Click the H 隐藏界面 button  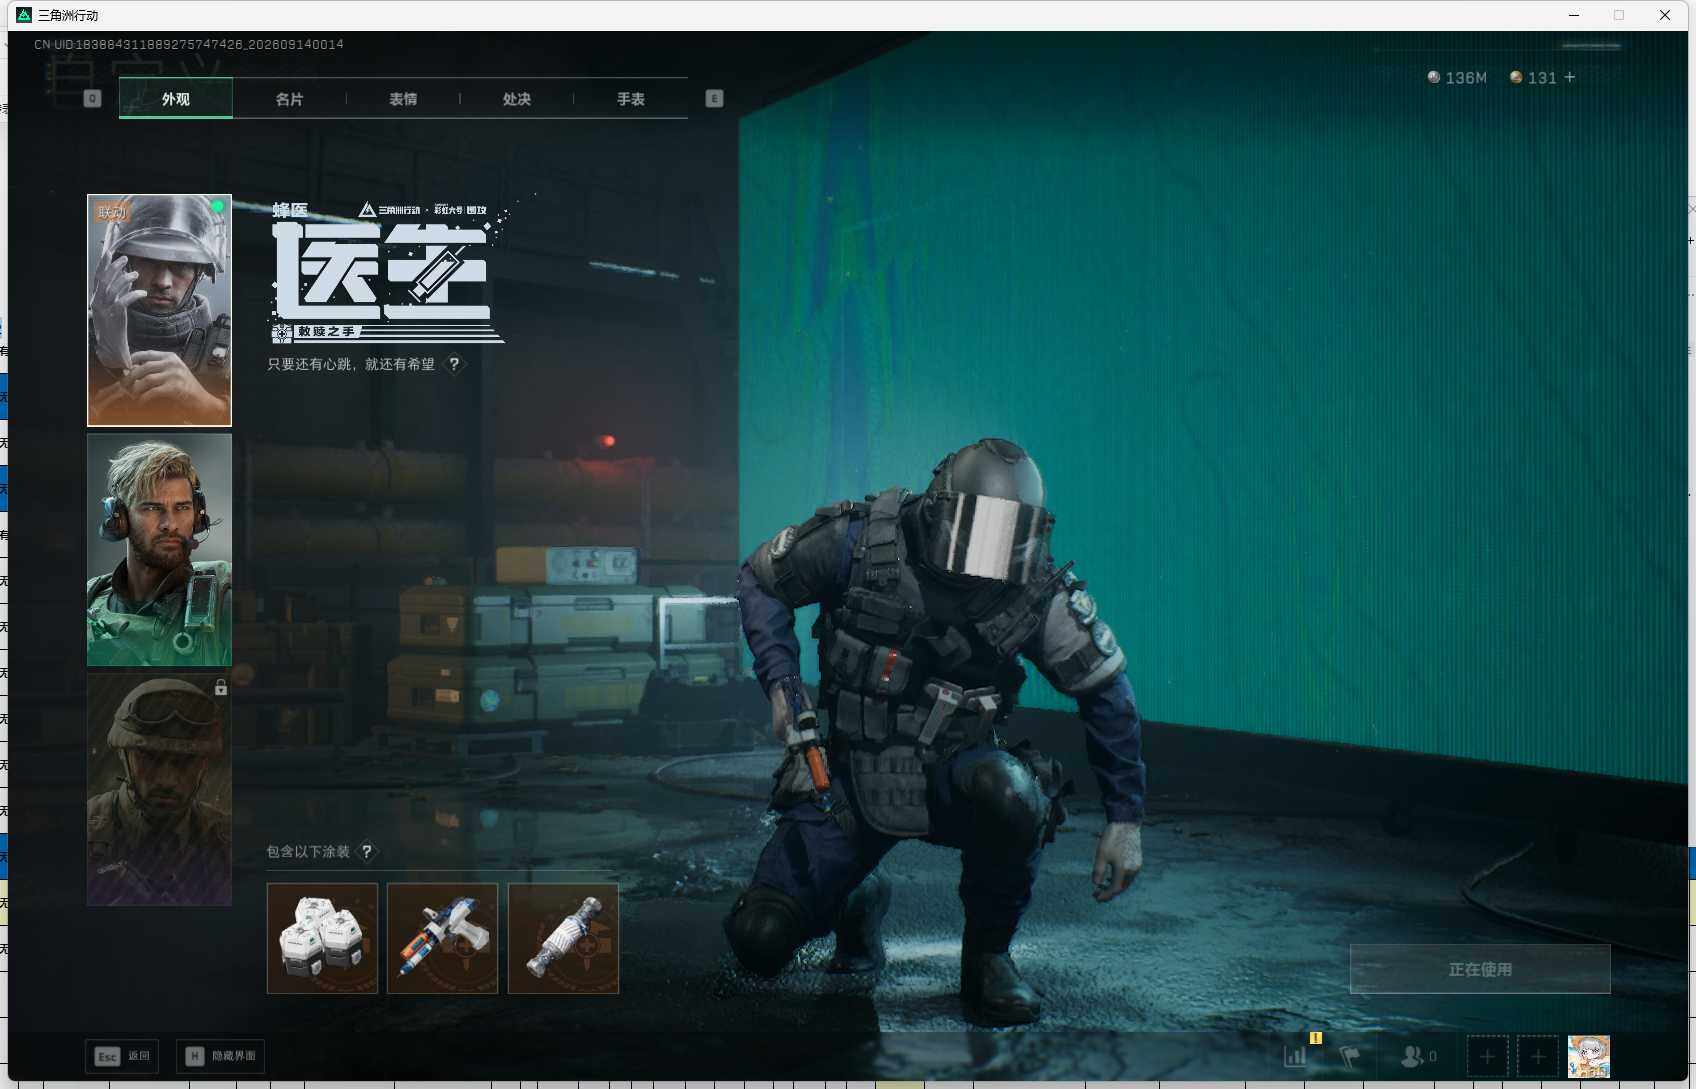point(221,1056)
